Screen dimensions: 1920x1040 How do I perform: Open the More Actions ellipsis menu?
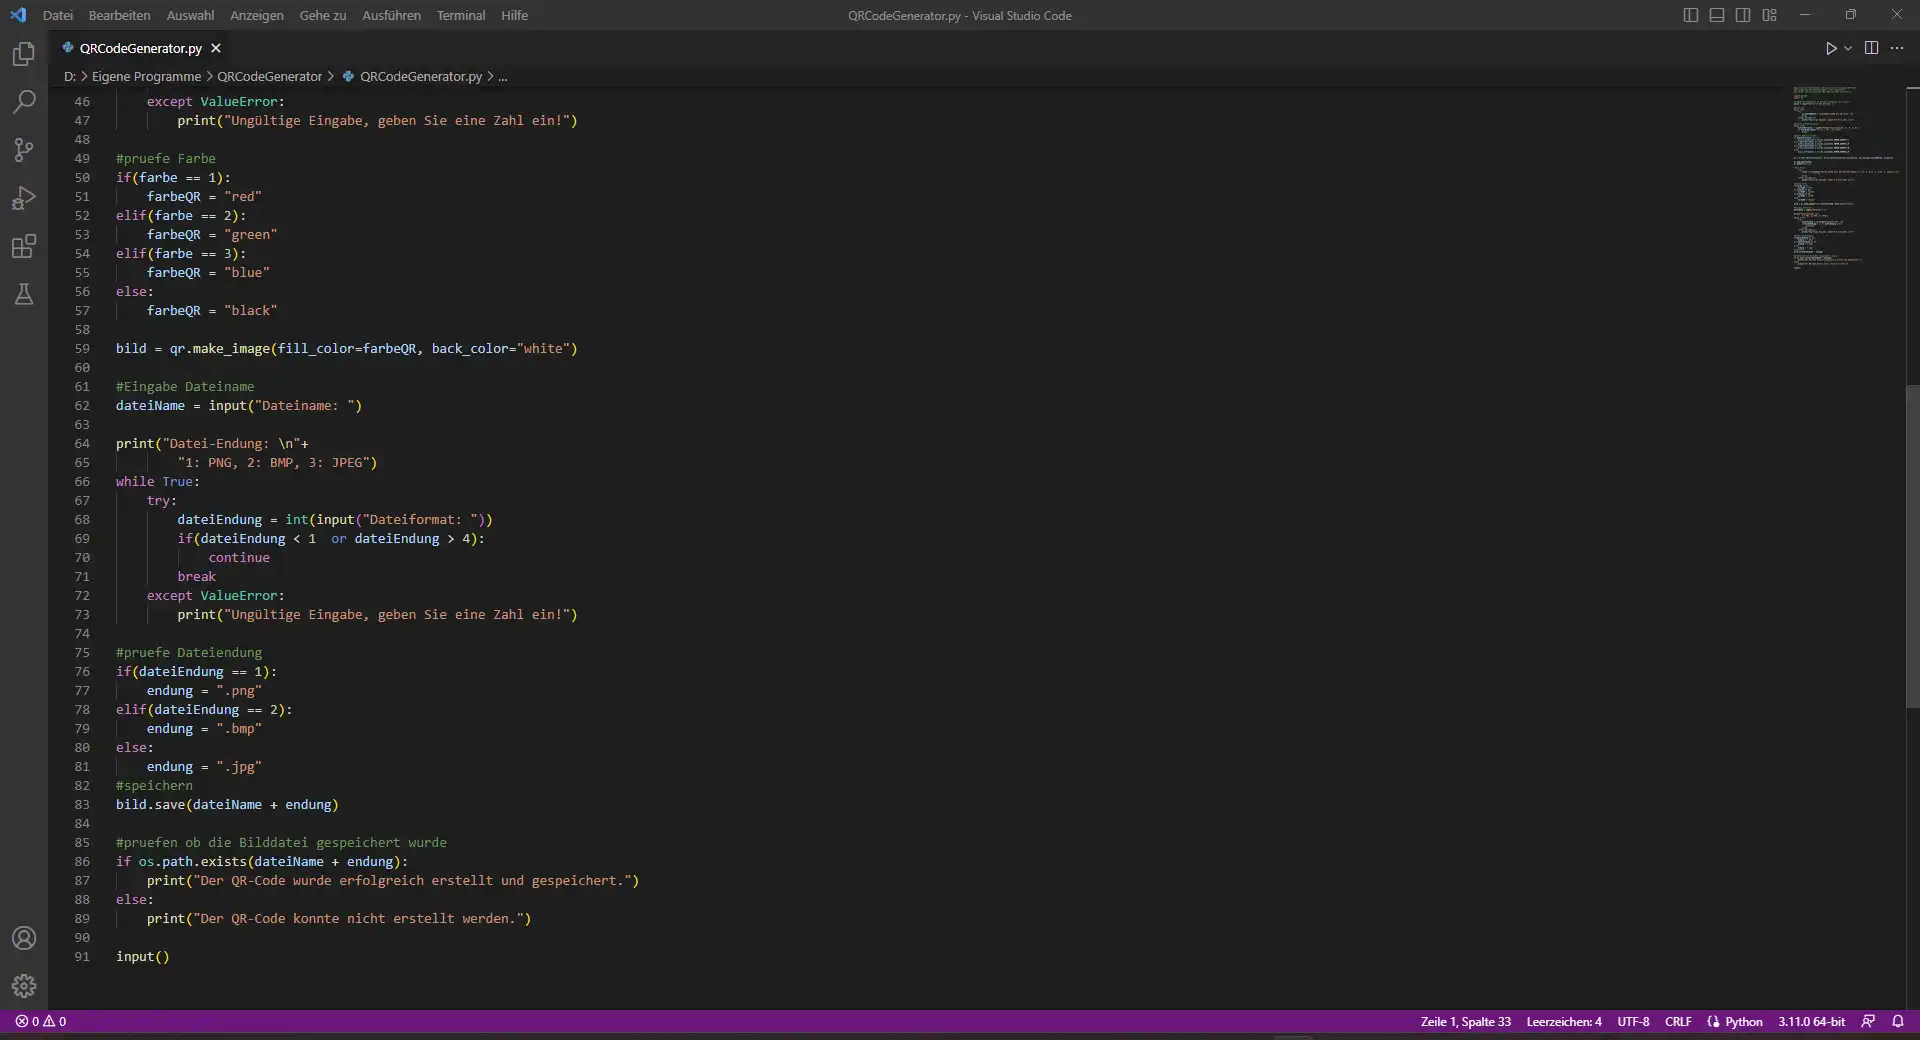[x=1897, y=48]
